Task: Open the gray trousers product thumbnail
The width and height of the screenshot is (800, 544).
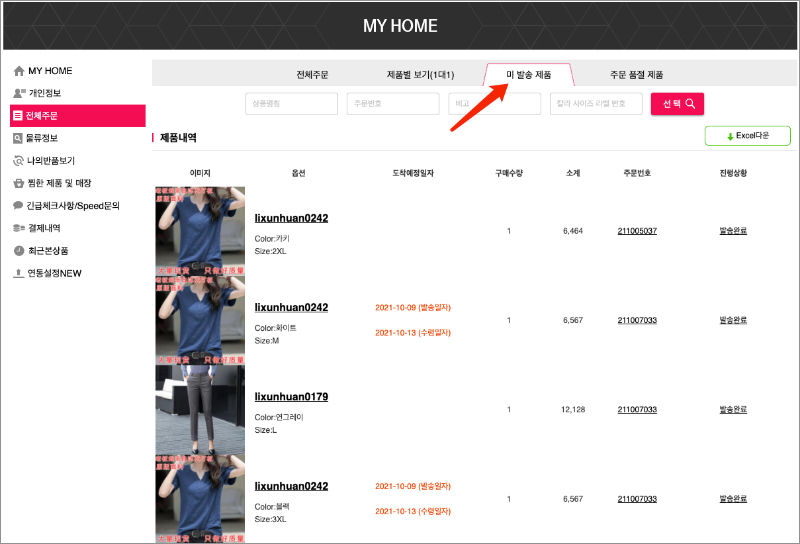Action: pos(200,410)
